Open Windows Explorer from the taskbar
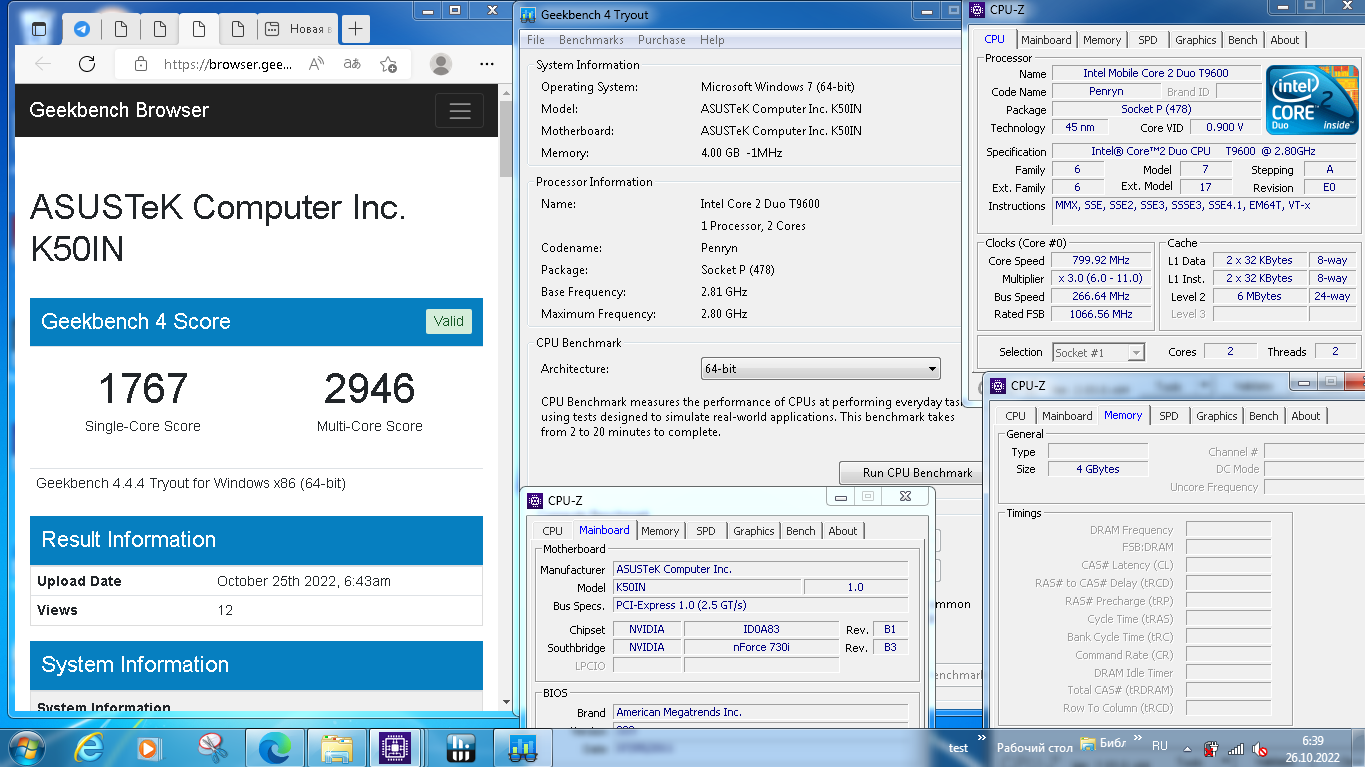 (336, 747)
